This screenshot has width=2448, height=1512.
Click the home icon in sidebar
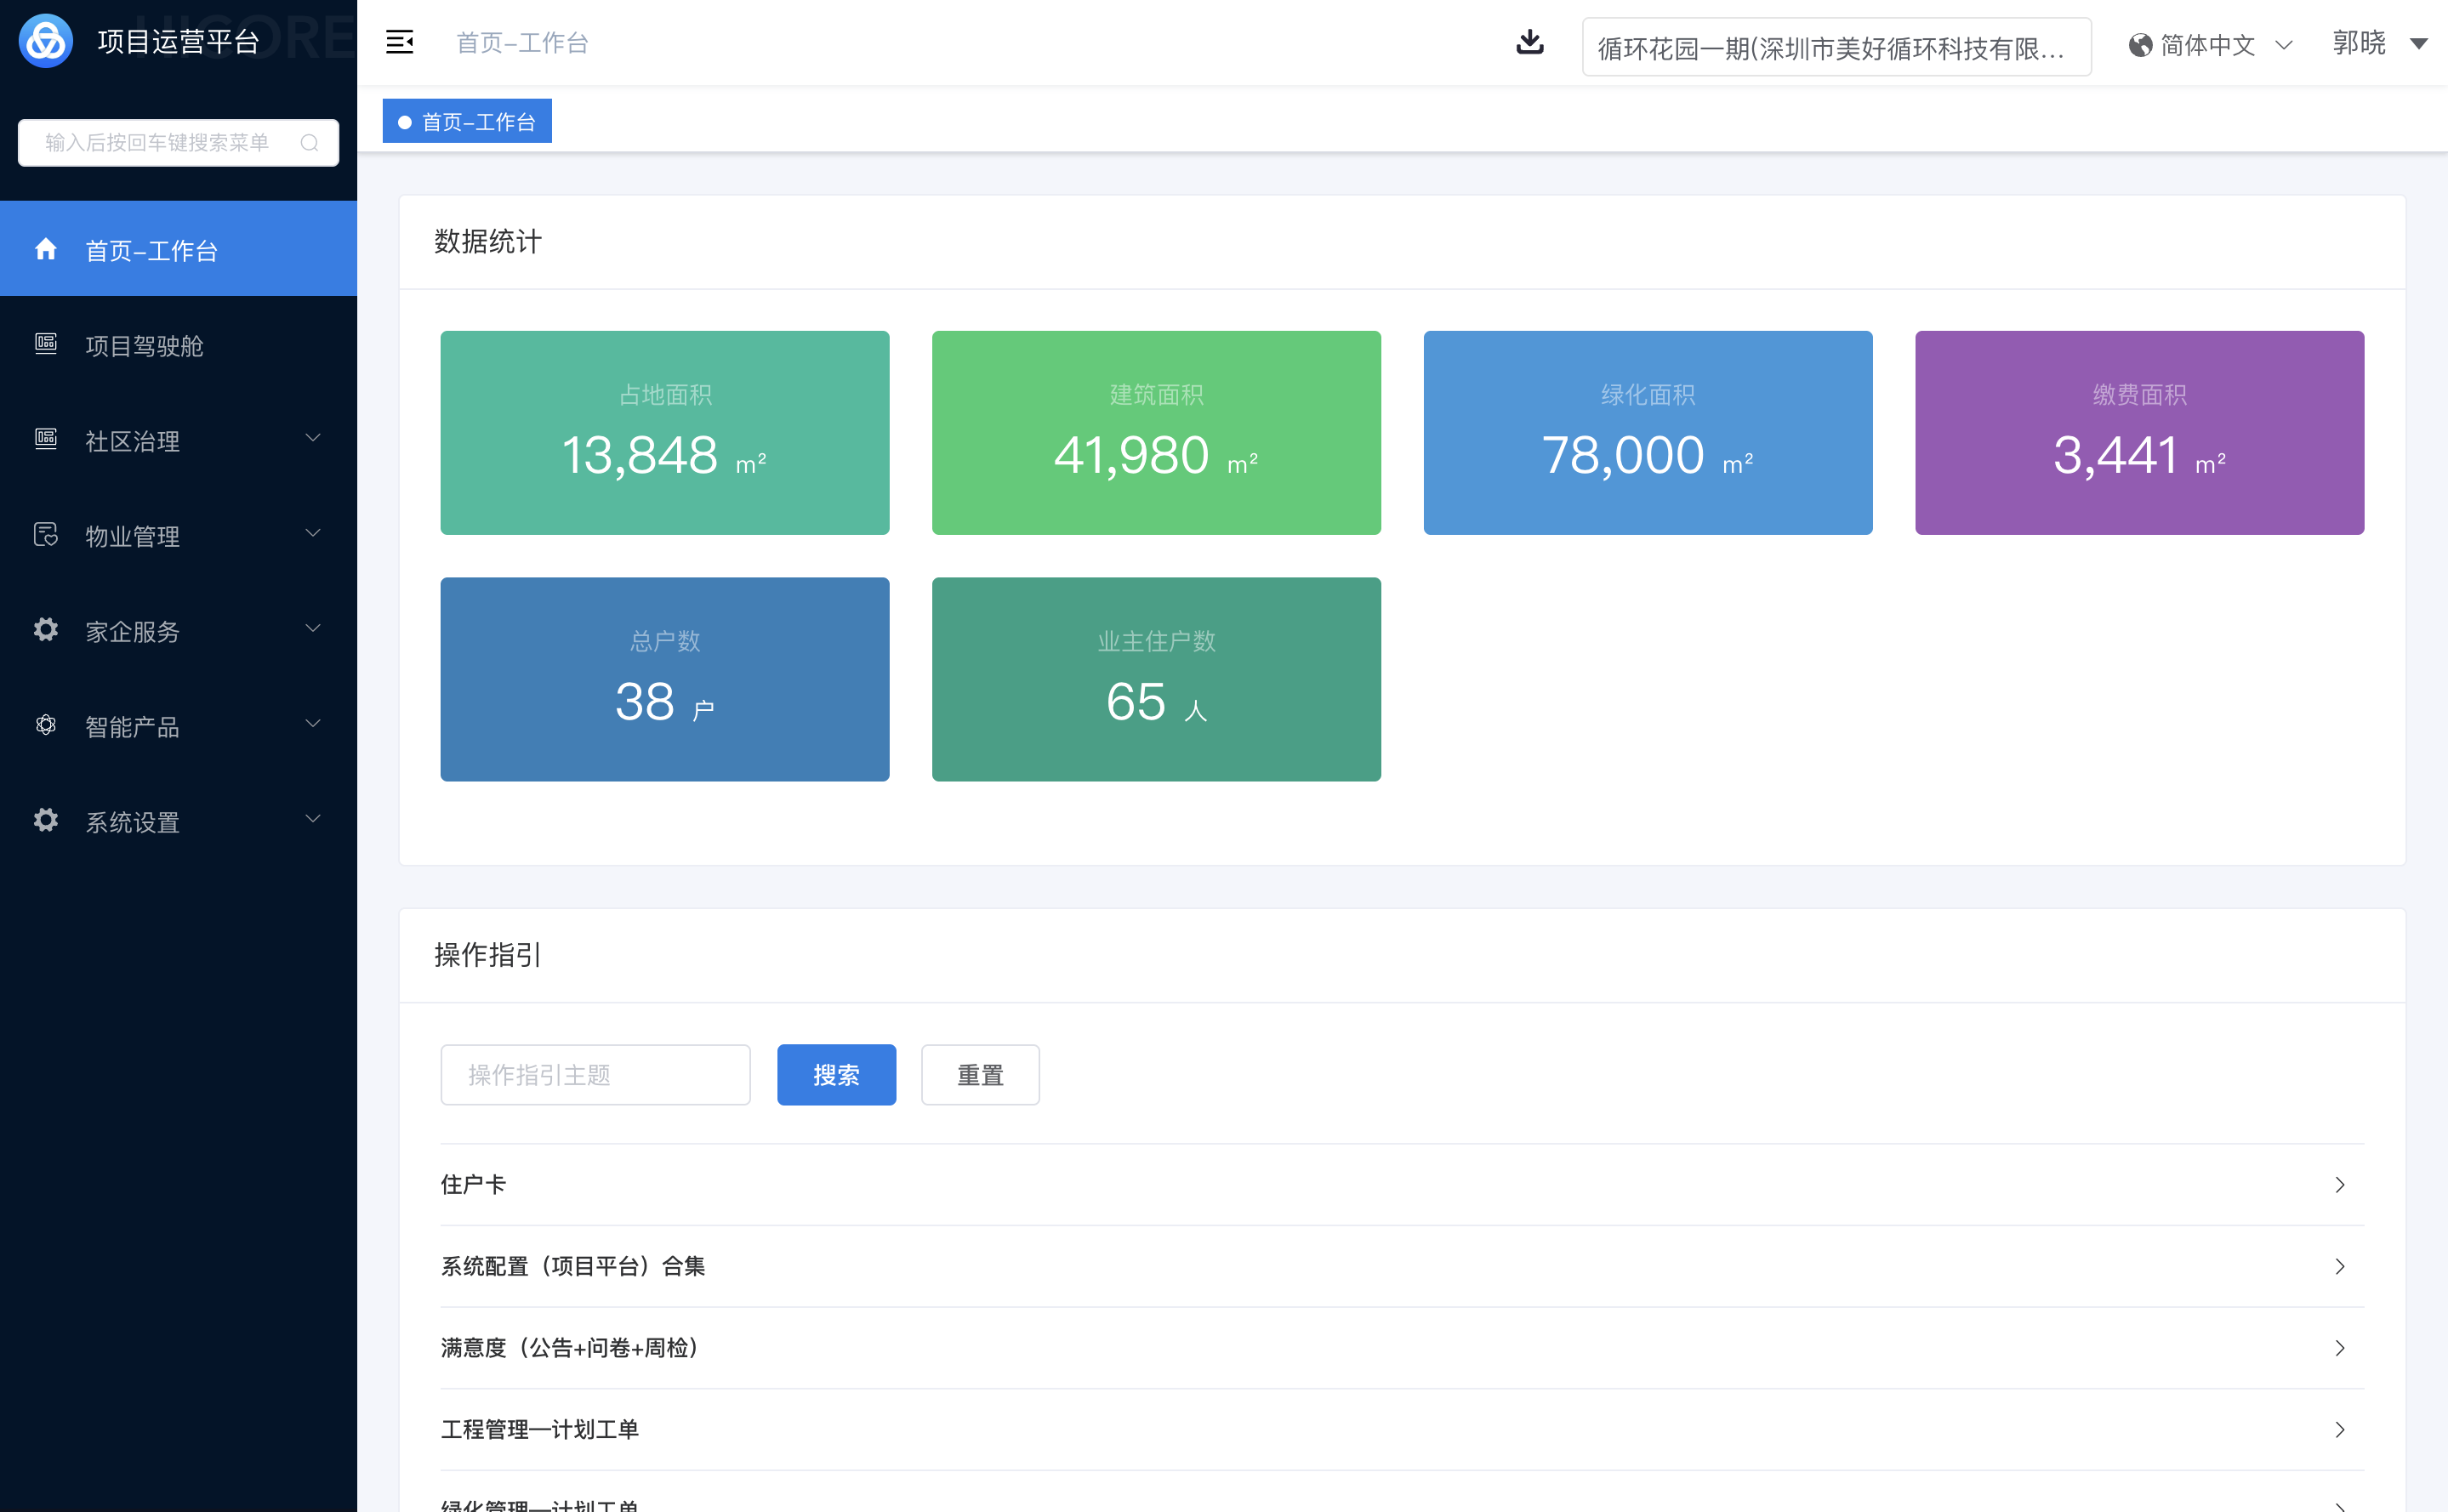(x=46, y=249)
